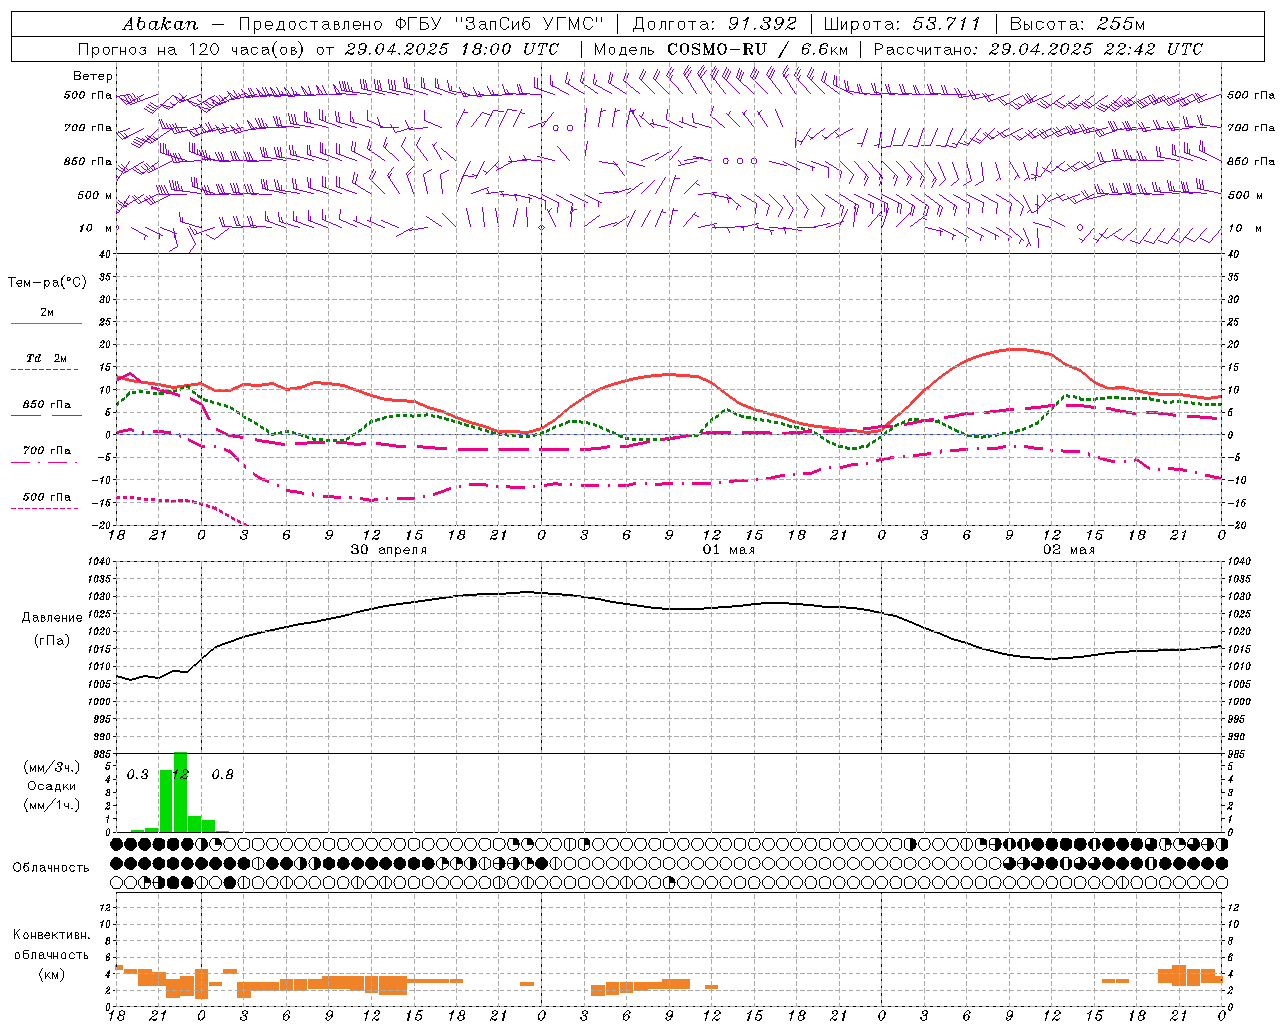Click the tallest green precipitation bar
This screenshot has width=1280, height=1024.
181,792
